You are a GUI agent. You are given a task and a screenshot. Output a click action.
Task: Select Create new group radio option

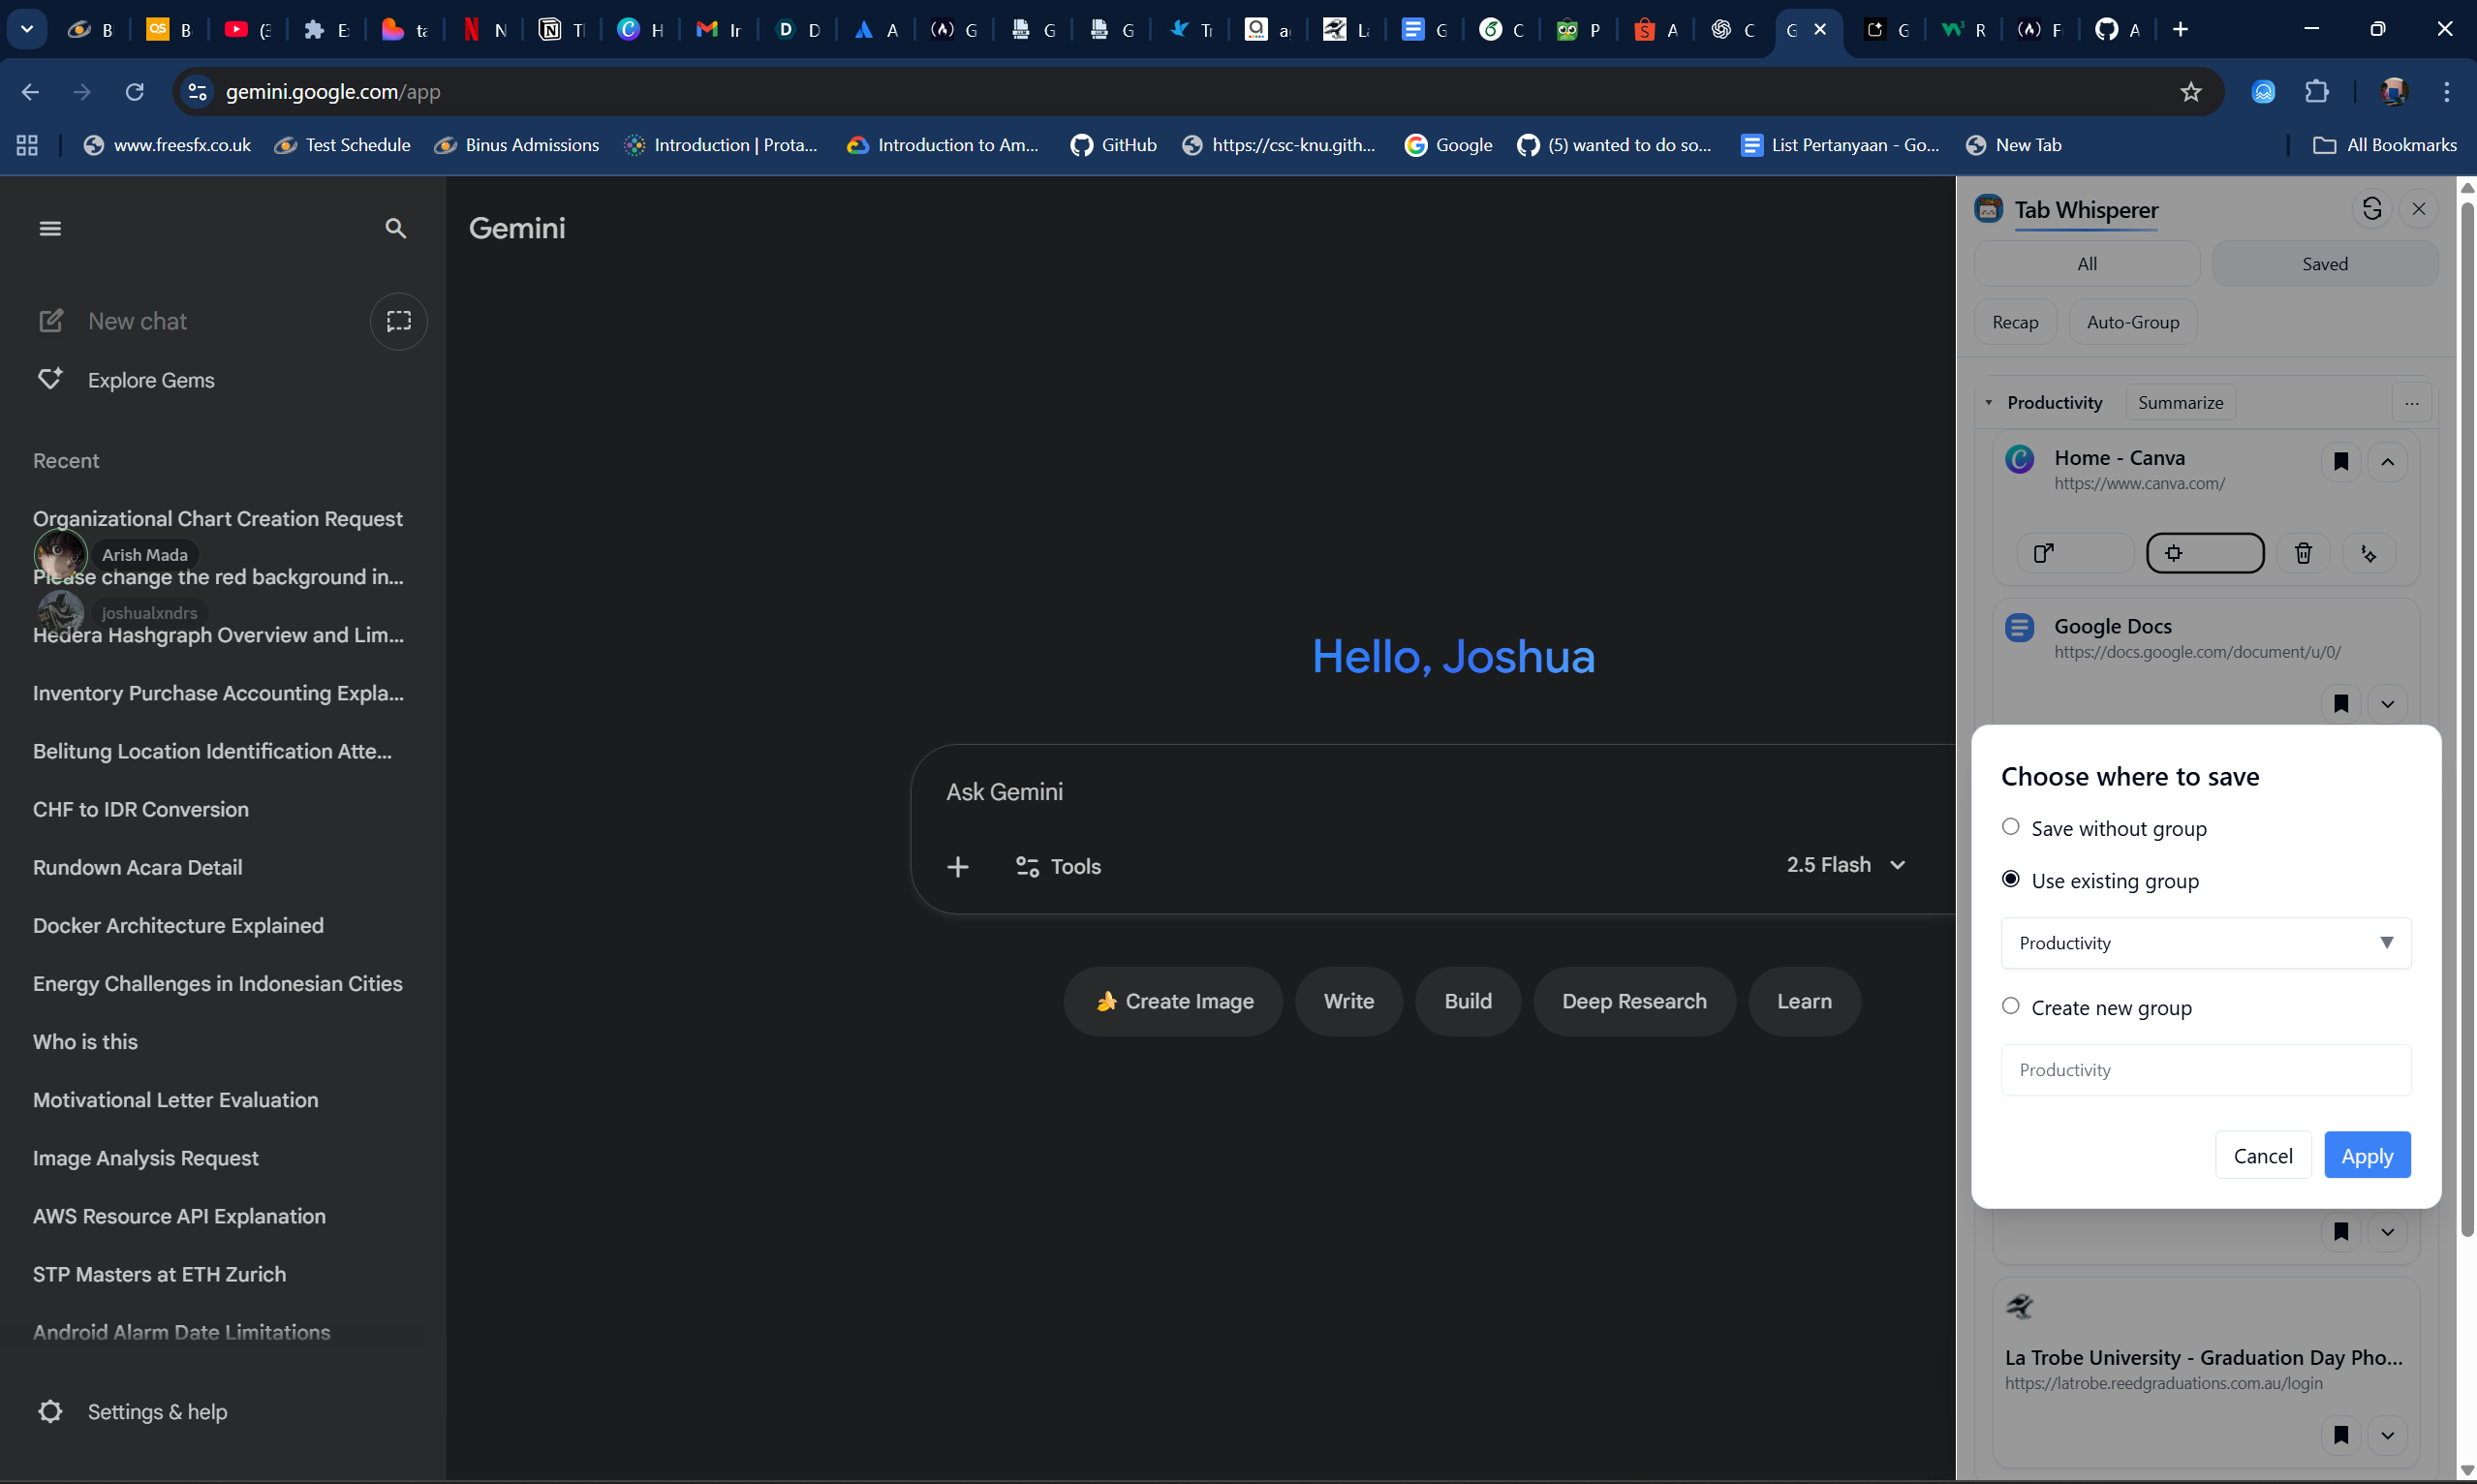2010,1006
